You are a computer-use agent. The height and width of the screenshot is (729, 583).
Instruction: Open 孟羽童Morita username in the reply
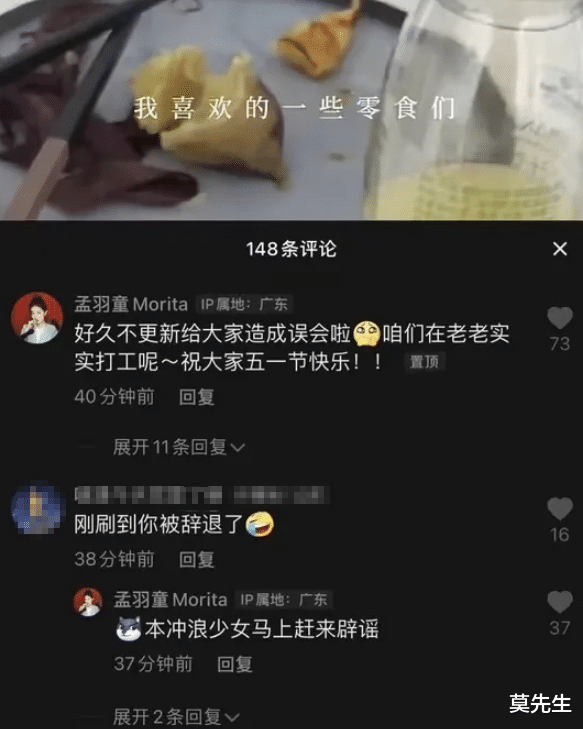(171, 599)
